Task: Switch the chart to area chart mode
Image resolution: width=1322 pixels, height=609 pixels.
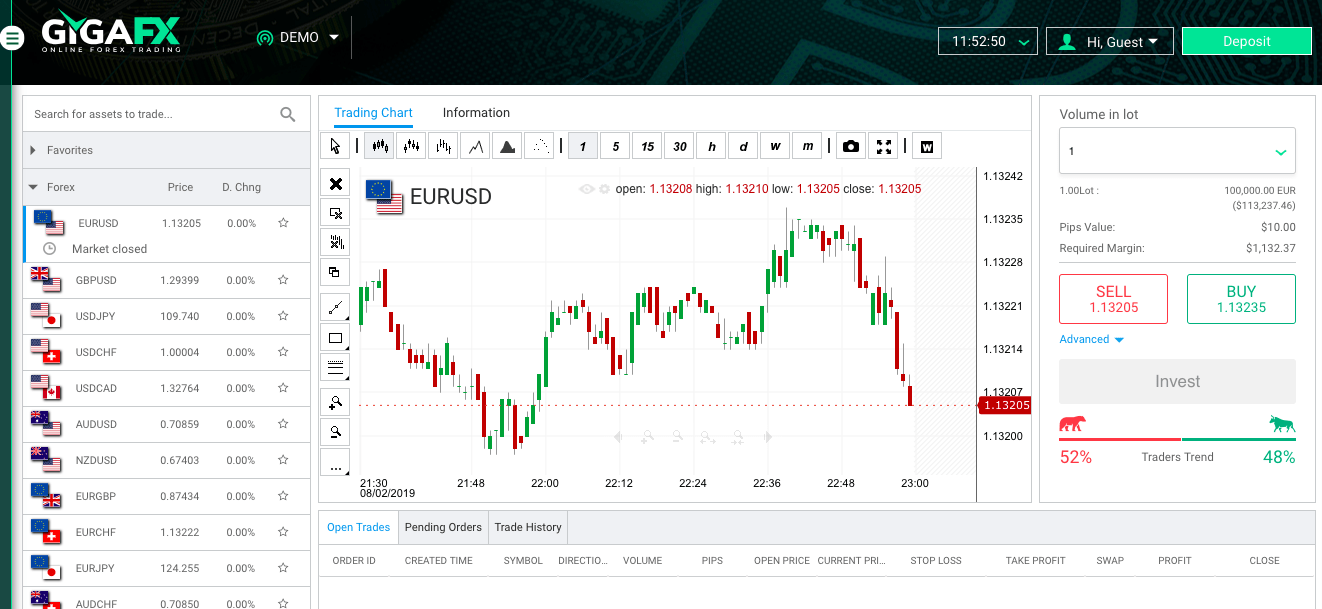Action: pyautogui.click(x=506, y=145)
